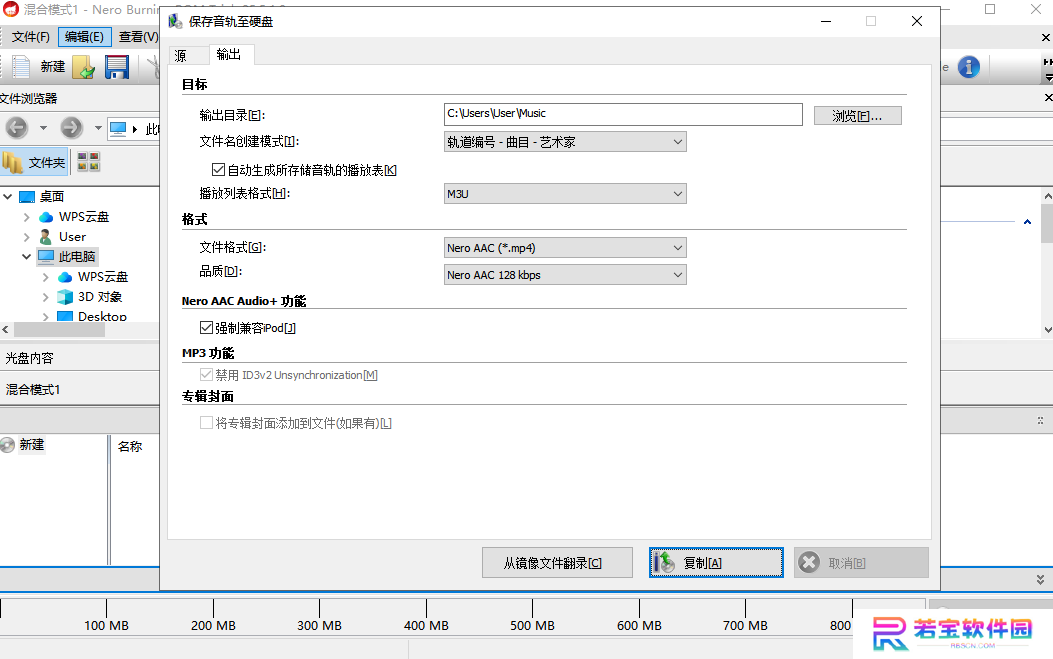The height and width of the screenshot is (659, 1053).
Task: Expand the top-level WPS云盘 node under 桌面
Action: pyautogui.click(x=27, y=217)
